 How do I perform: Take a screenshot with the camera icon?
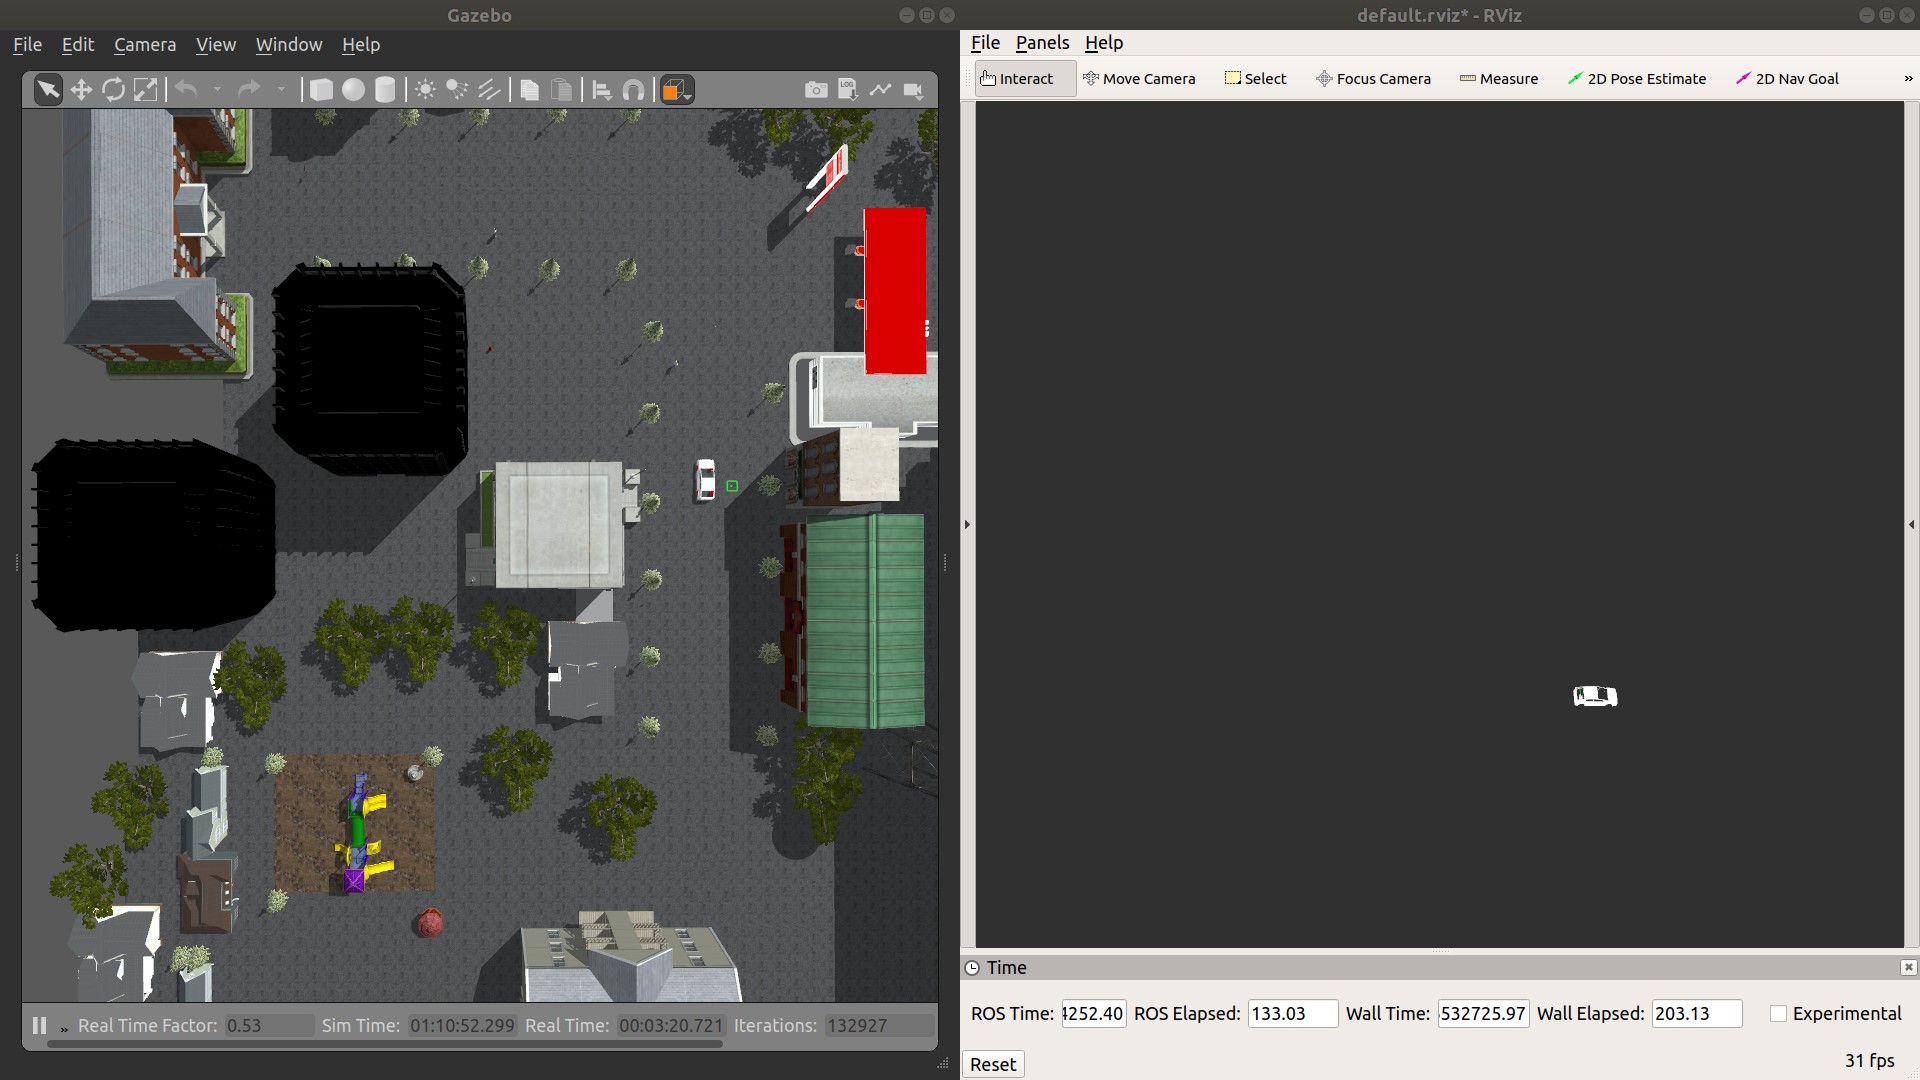pyautogui.click(x=816, y=90)
